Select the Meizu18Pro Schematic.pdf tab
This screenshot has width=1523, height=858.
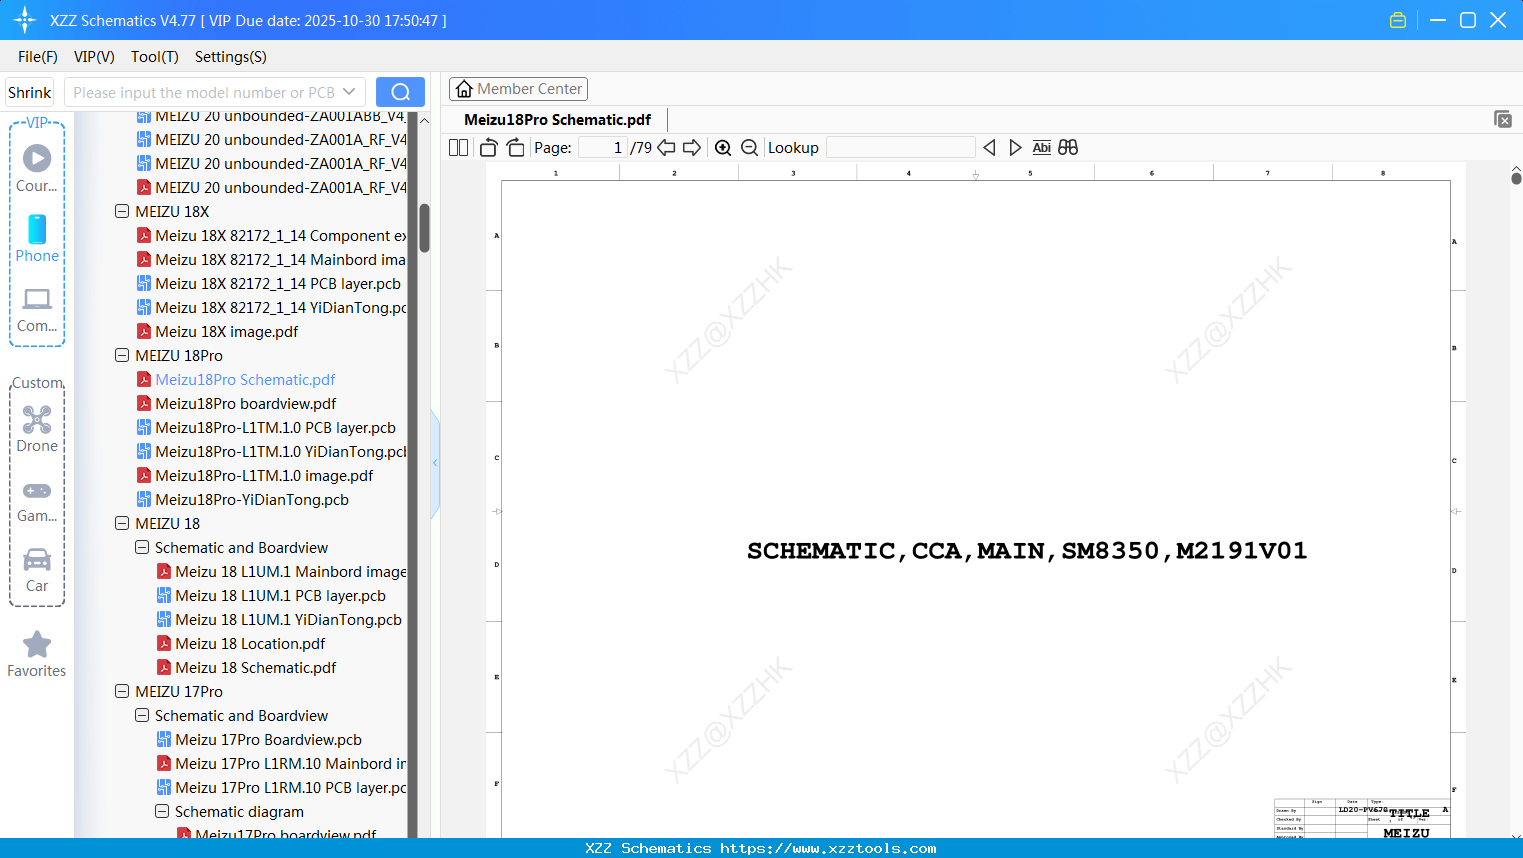click(557, 120)
